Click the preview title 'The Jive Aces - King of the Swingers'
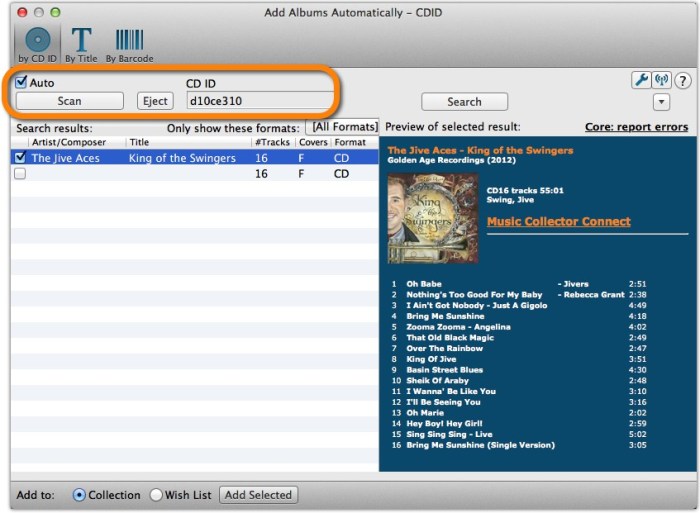 coord(480,150)
